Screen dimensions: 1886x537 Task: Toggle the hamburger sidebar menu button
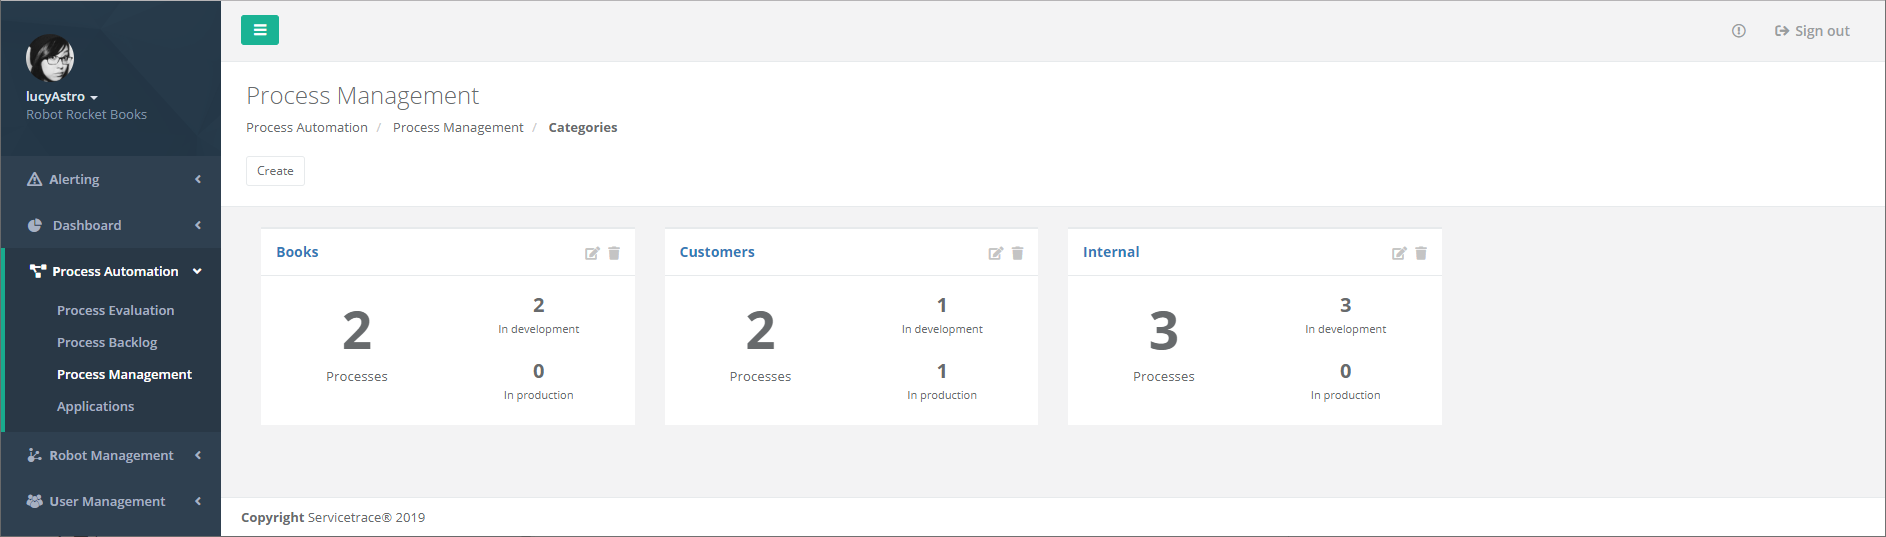coord(260,30)
